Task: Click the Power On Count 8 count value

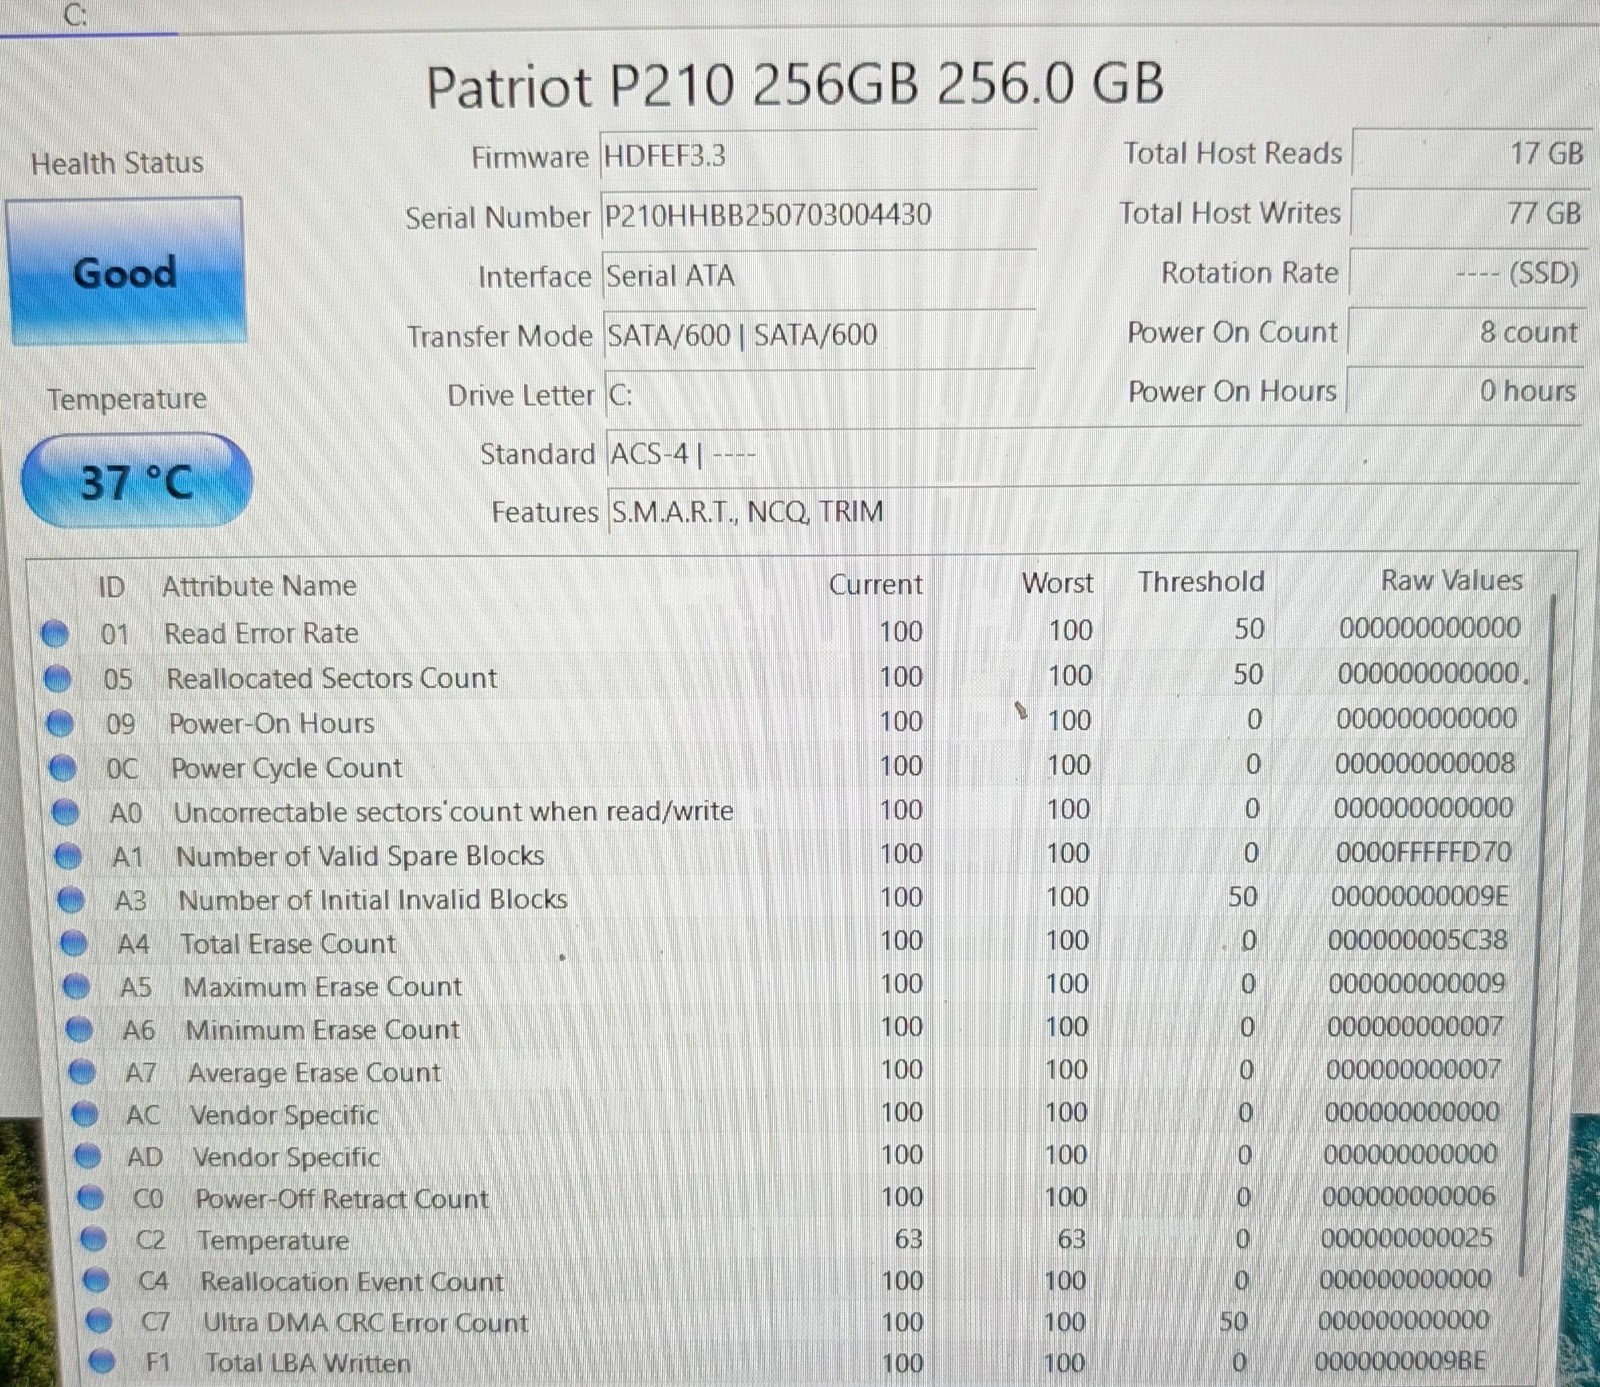Action: click(x=1465, y=332)
